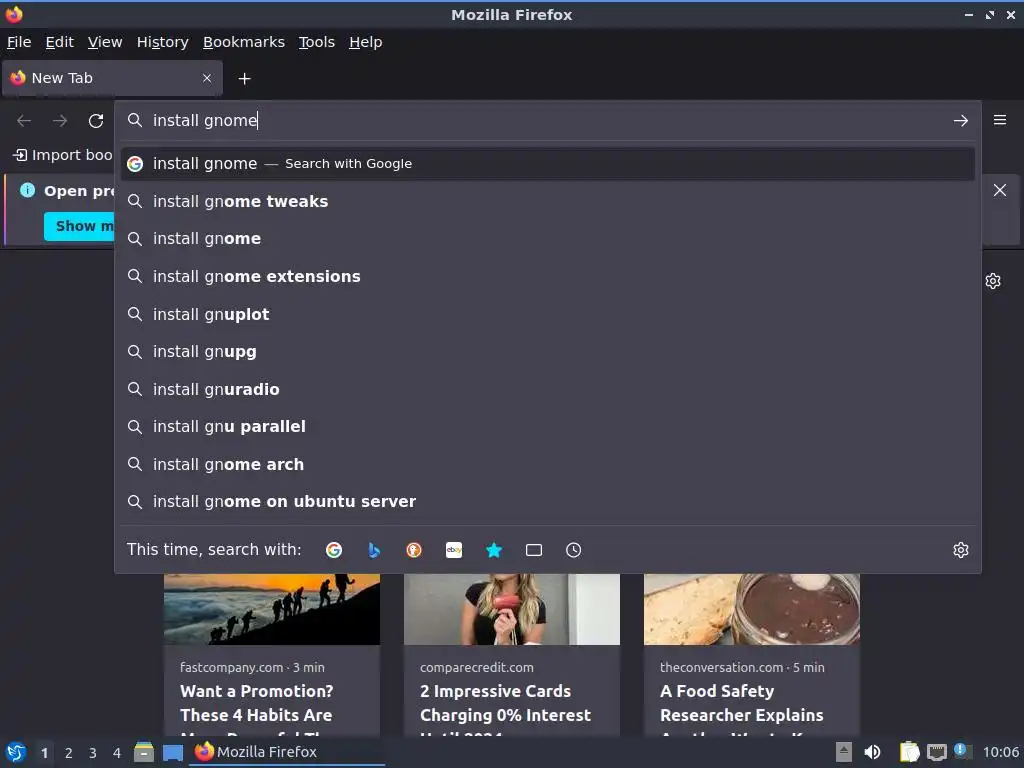This screenshot has height=768, width=1024.
Task: Select the New Tab tab
Action: (x=112, y=78)
